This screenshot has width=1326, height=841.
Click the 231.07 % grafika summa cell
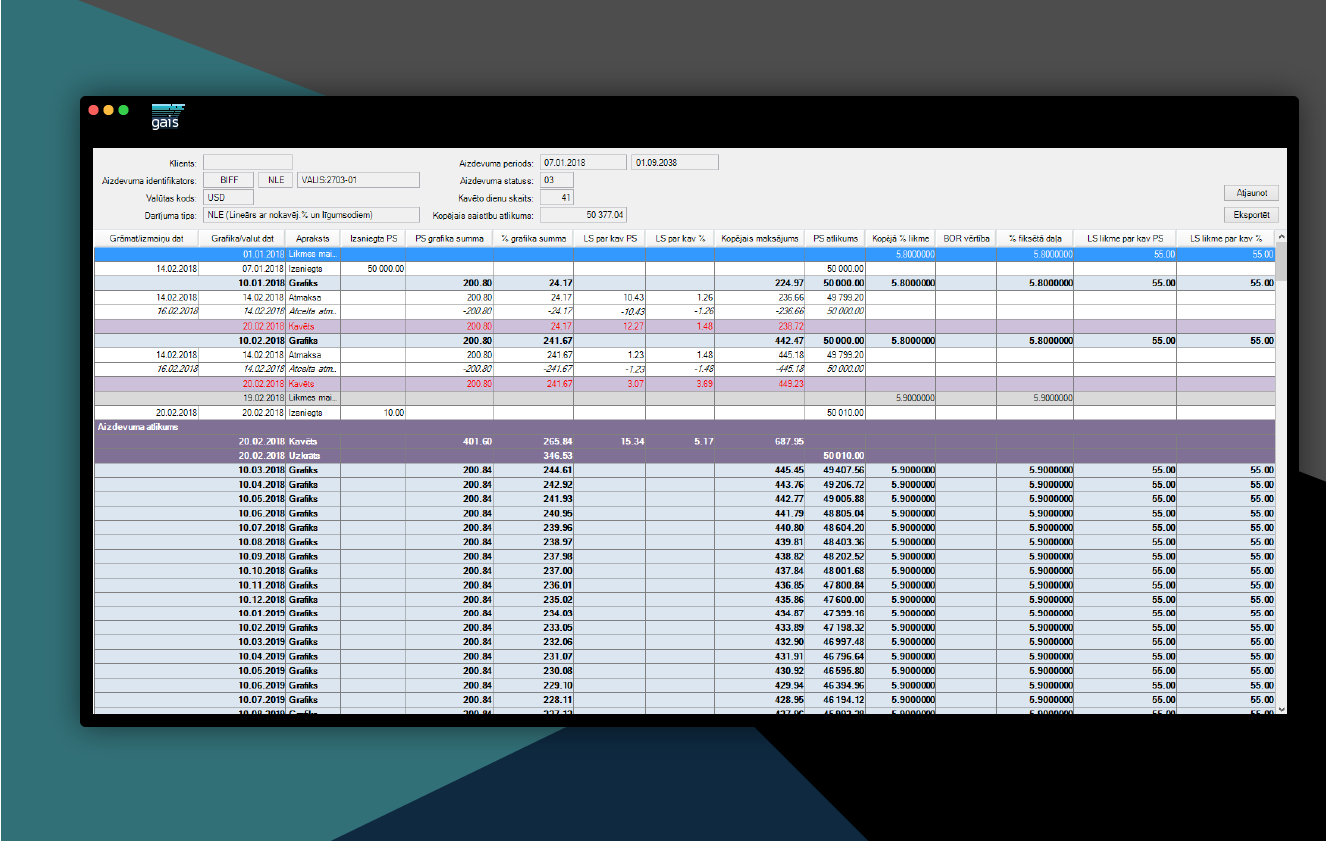pos(533,656)
